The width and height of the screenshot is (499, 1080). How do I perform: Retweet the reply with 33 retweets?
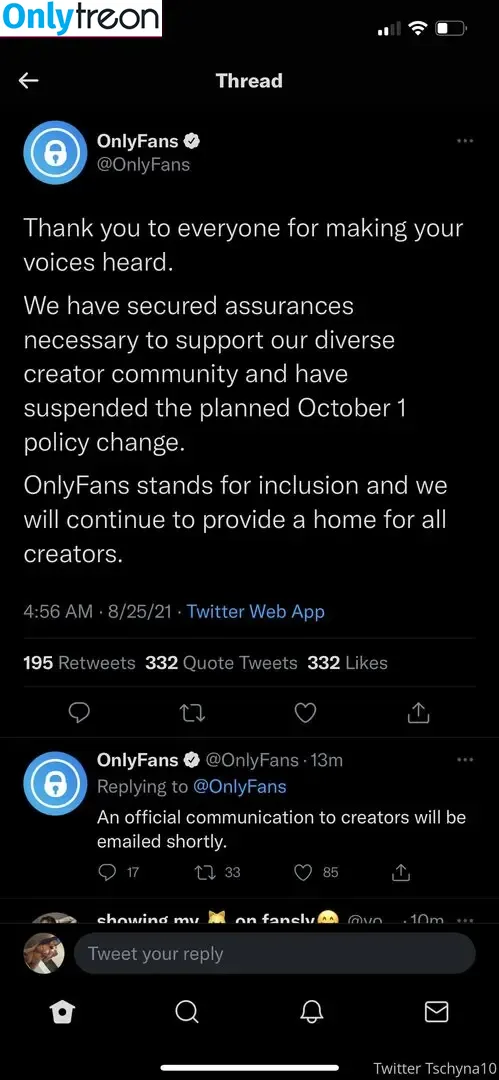(216, 872)
